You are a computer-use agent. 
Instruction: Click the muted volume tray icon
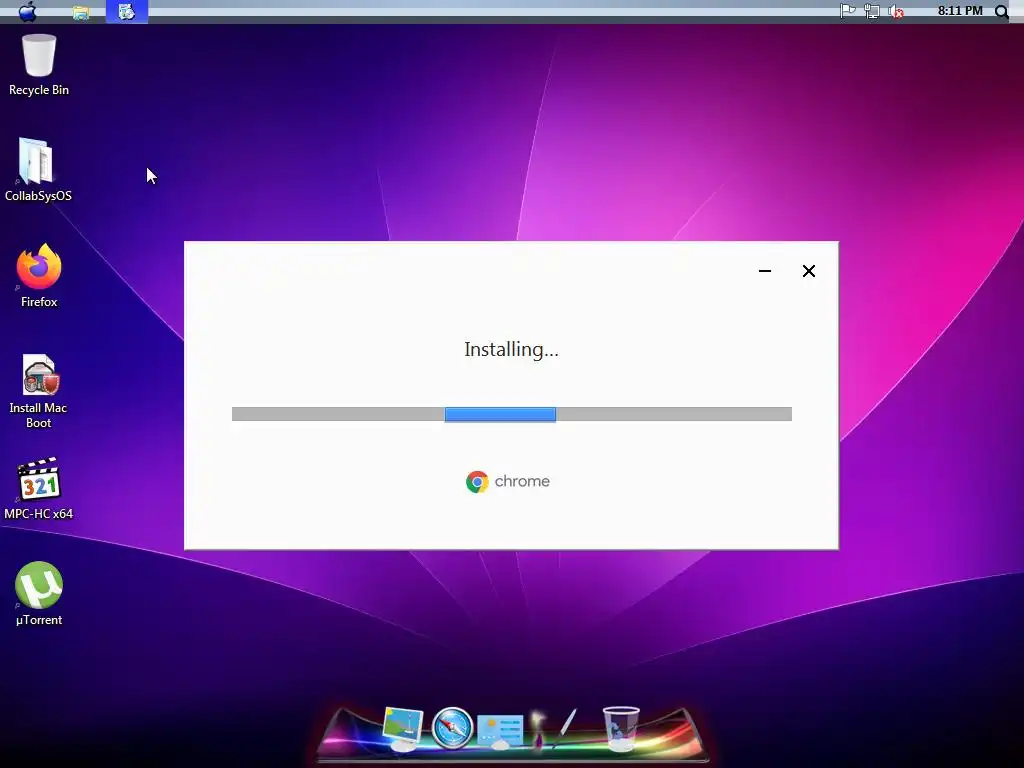click(x=896, y=12)
